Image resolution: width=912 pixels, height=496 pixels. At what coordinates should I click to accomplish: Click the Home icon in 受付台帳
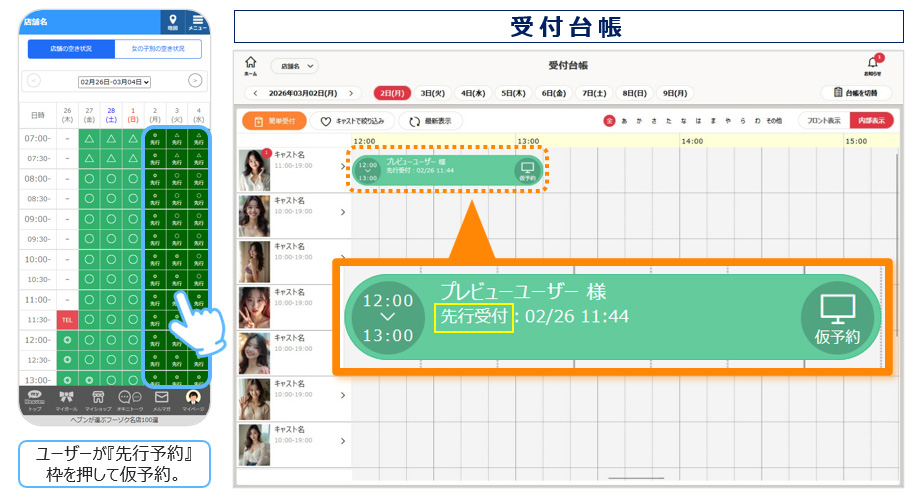(x=250, y=65)
